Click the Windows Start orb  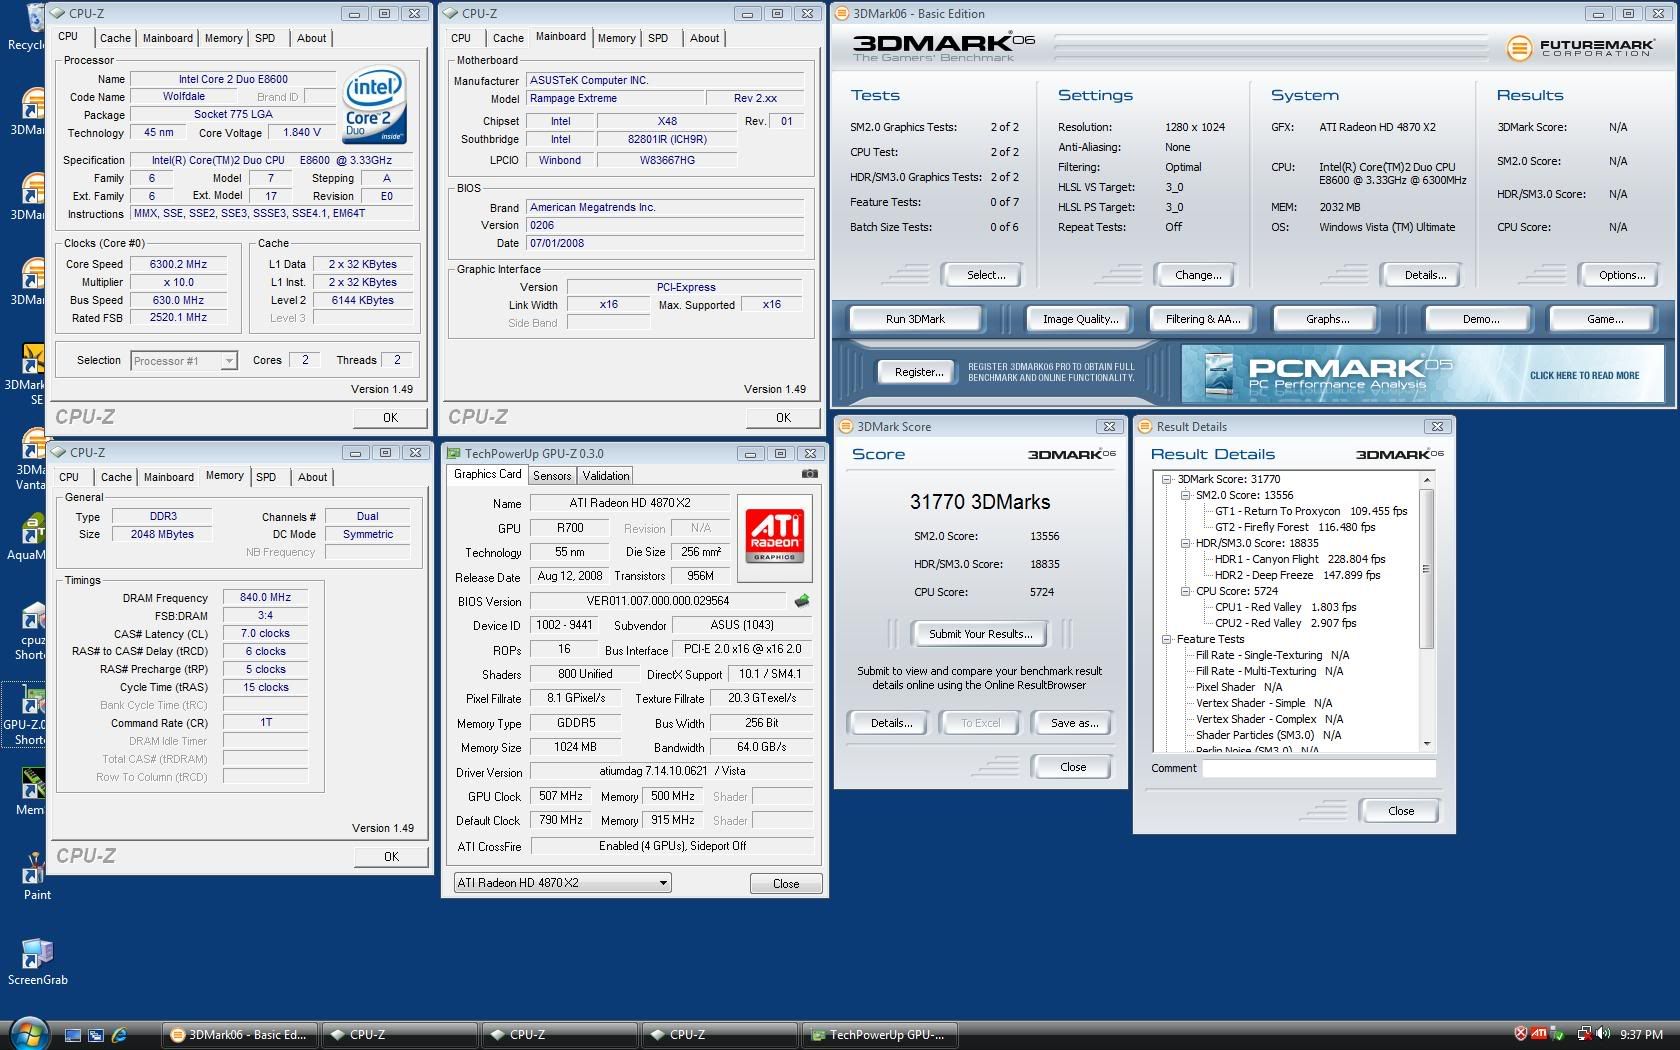(27, 1034)
